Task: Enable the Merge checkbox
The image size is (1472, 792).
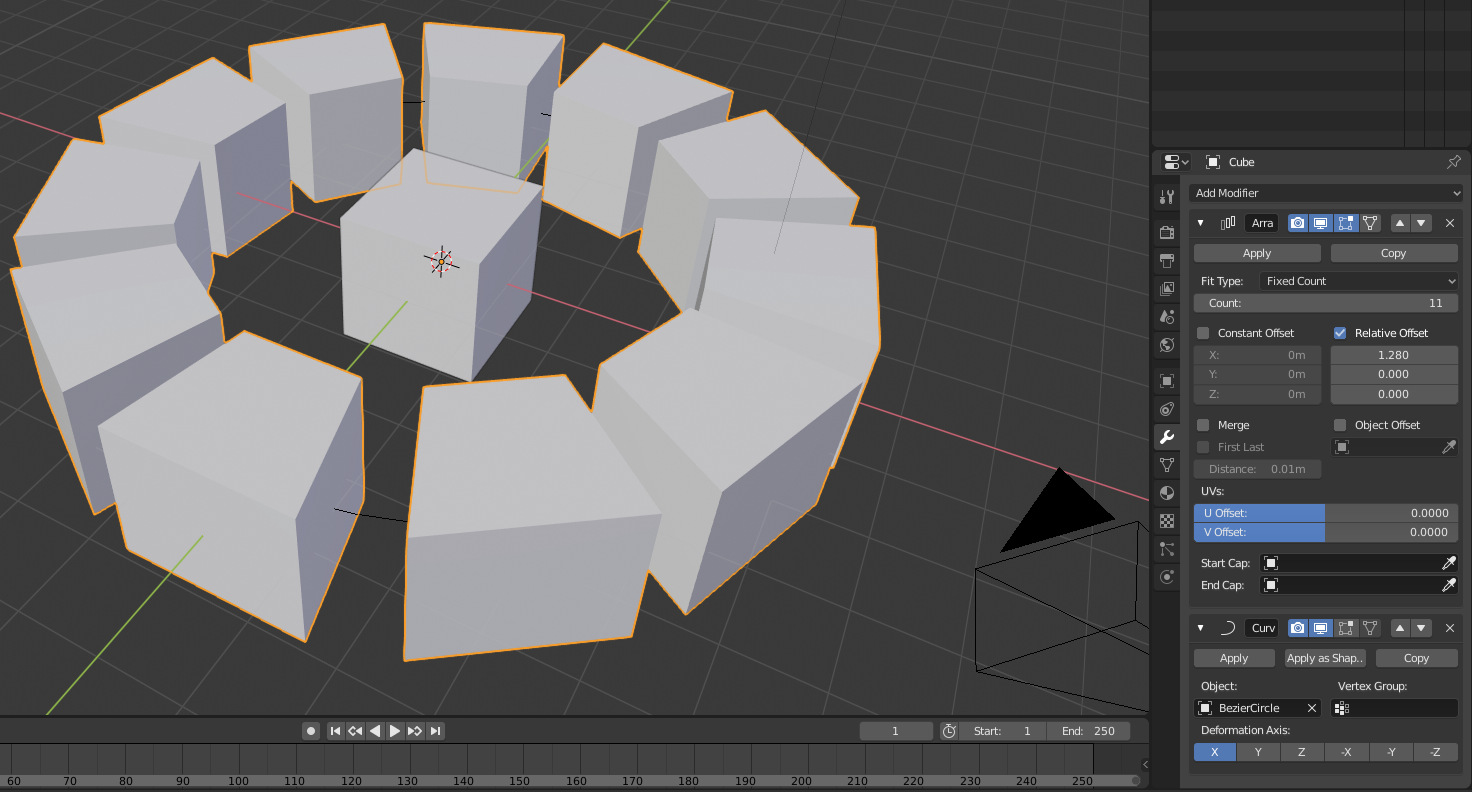Action: (1203, 425)
